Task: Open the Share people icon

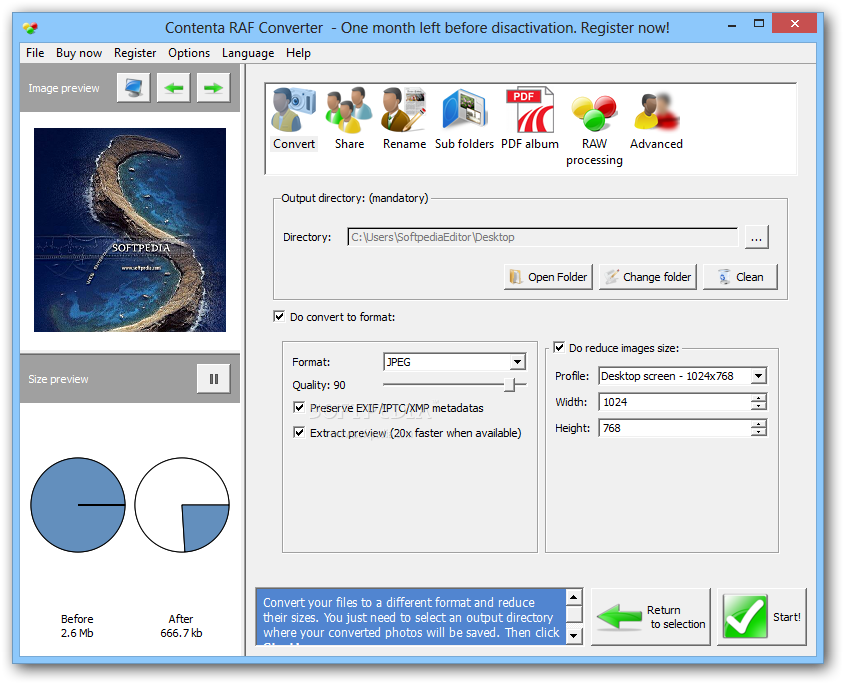Action: pos(349,110)
